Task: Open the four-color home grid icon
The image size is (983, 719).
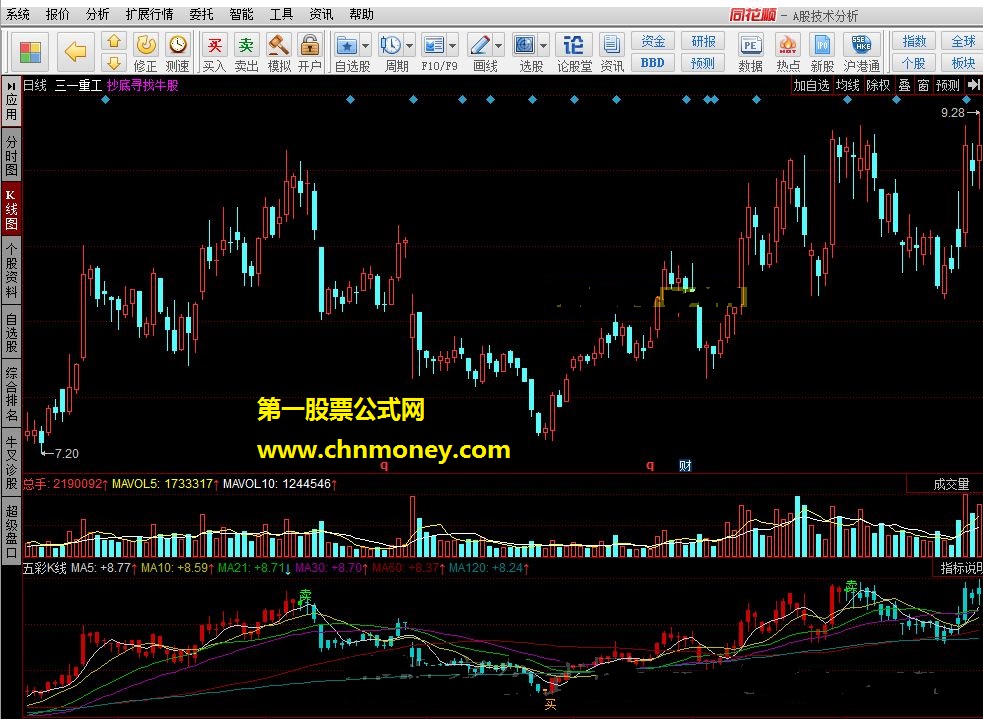Action: click(x=29, y=52)
